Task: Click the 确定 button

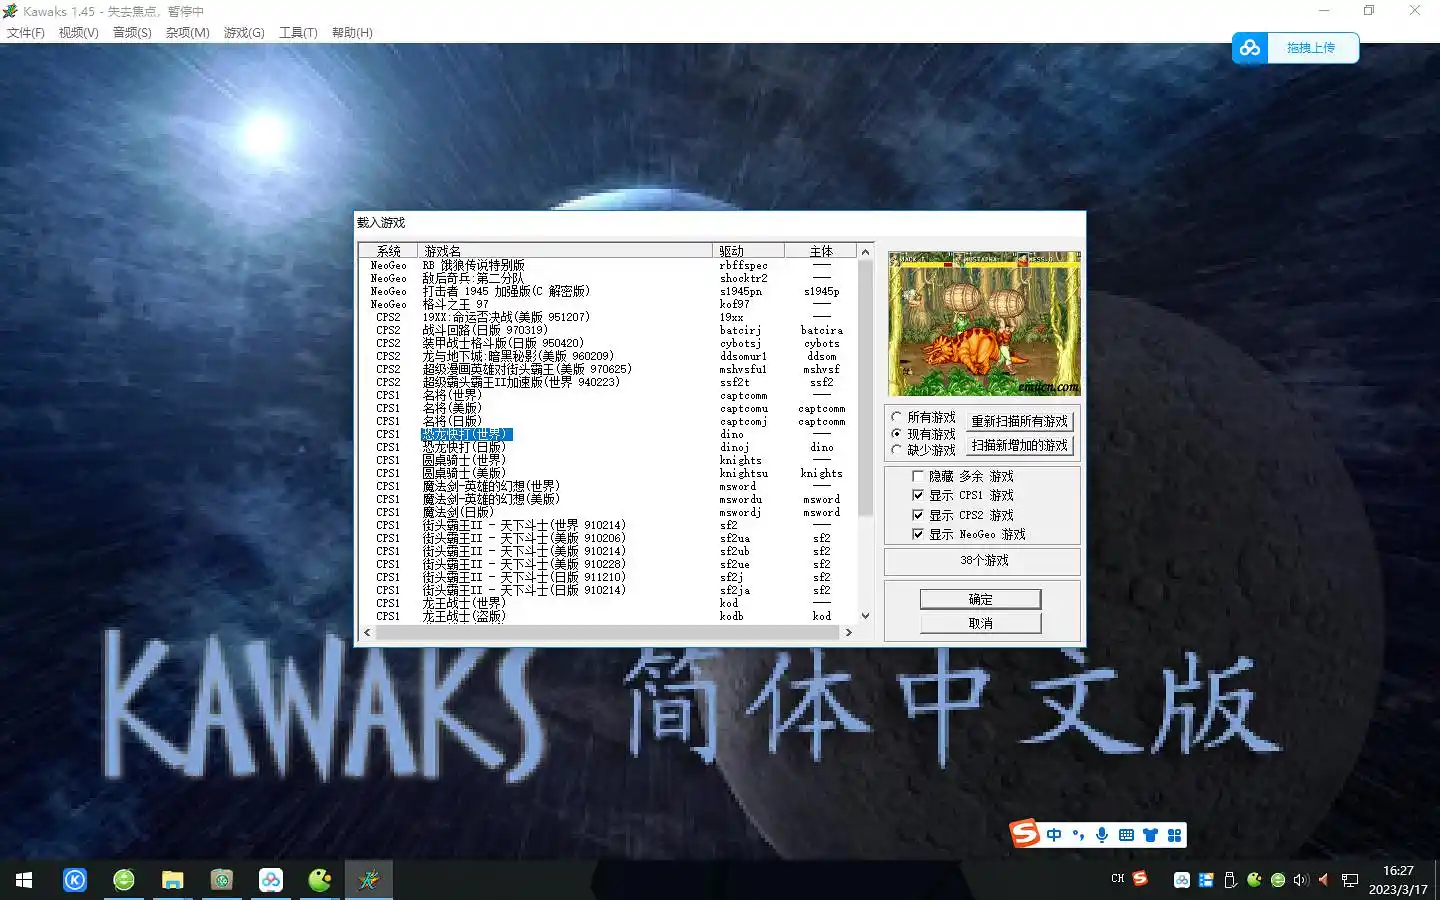Action: pos(980,599)
